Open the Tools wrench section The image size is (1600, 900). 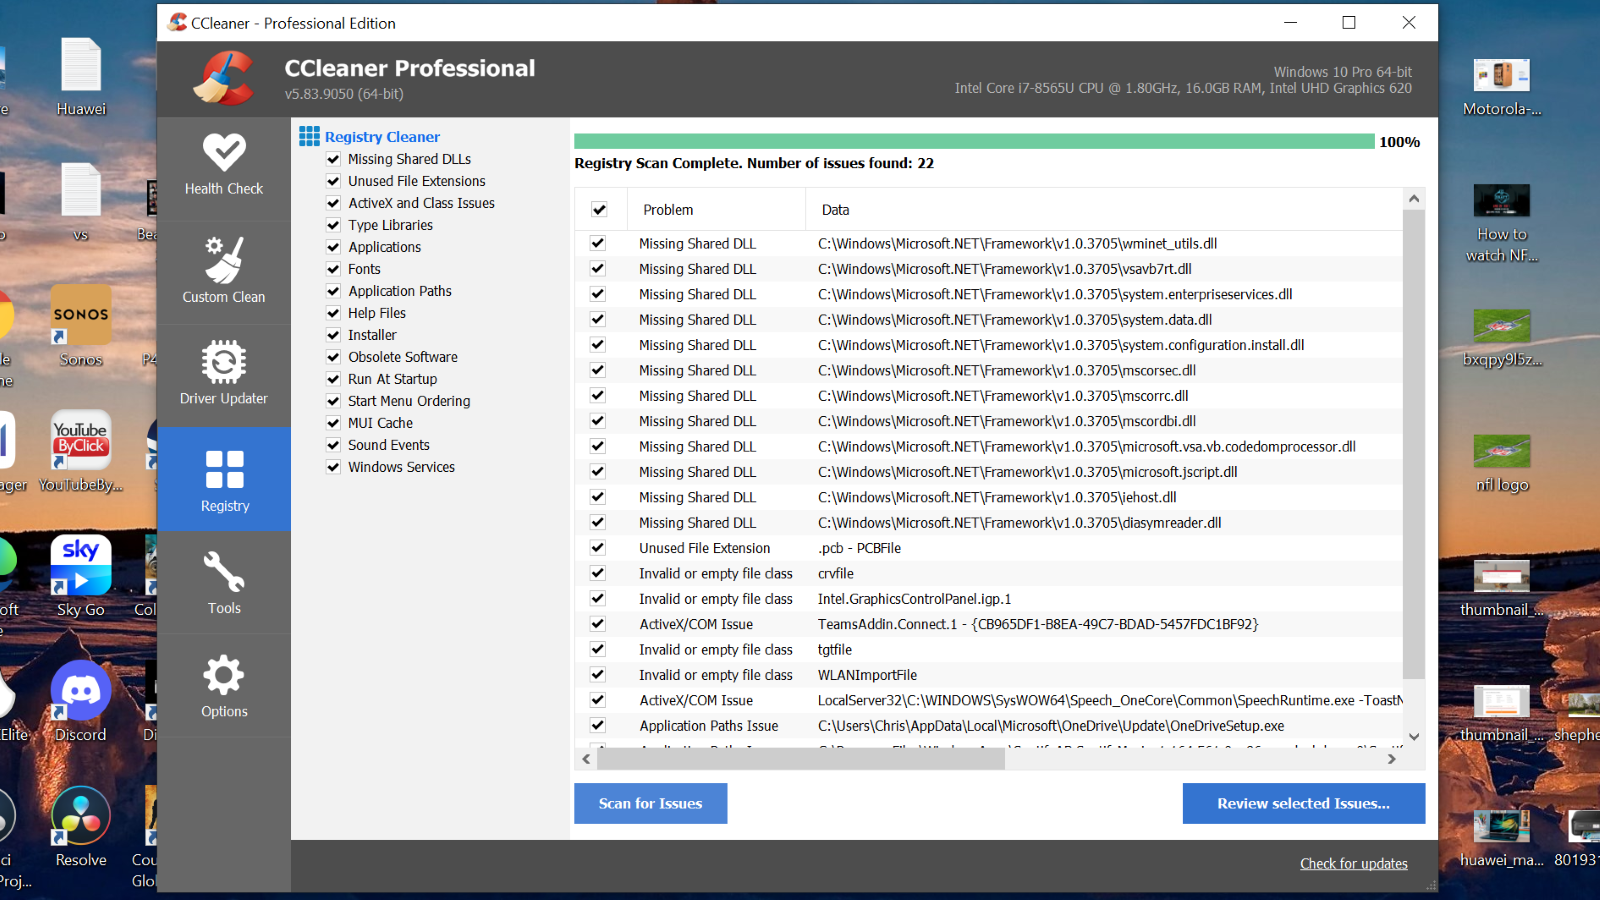coord(224,582)
